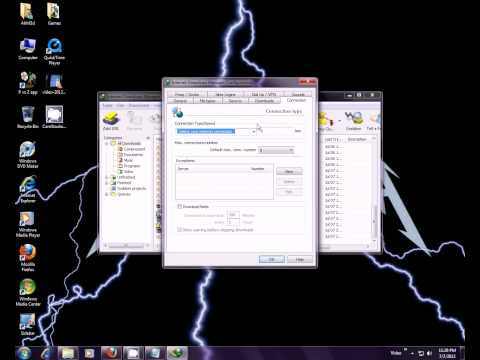Image resolution: width=480 pixels, height=360 pixels.
Task: Switch to the Proxy / Socks tab
Action: [x=187, y=95]
